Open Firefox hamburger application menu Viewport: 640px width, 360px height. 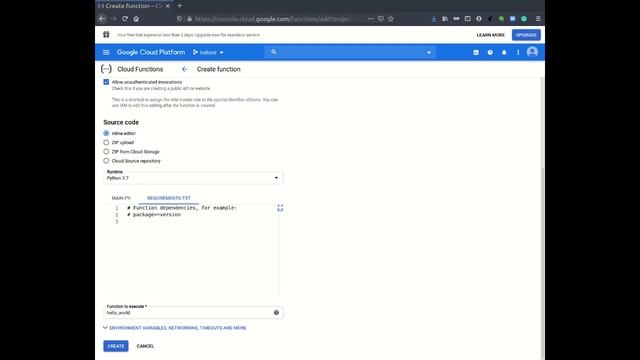[x=538, y=19]
